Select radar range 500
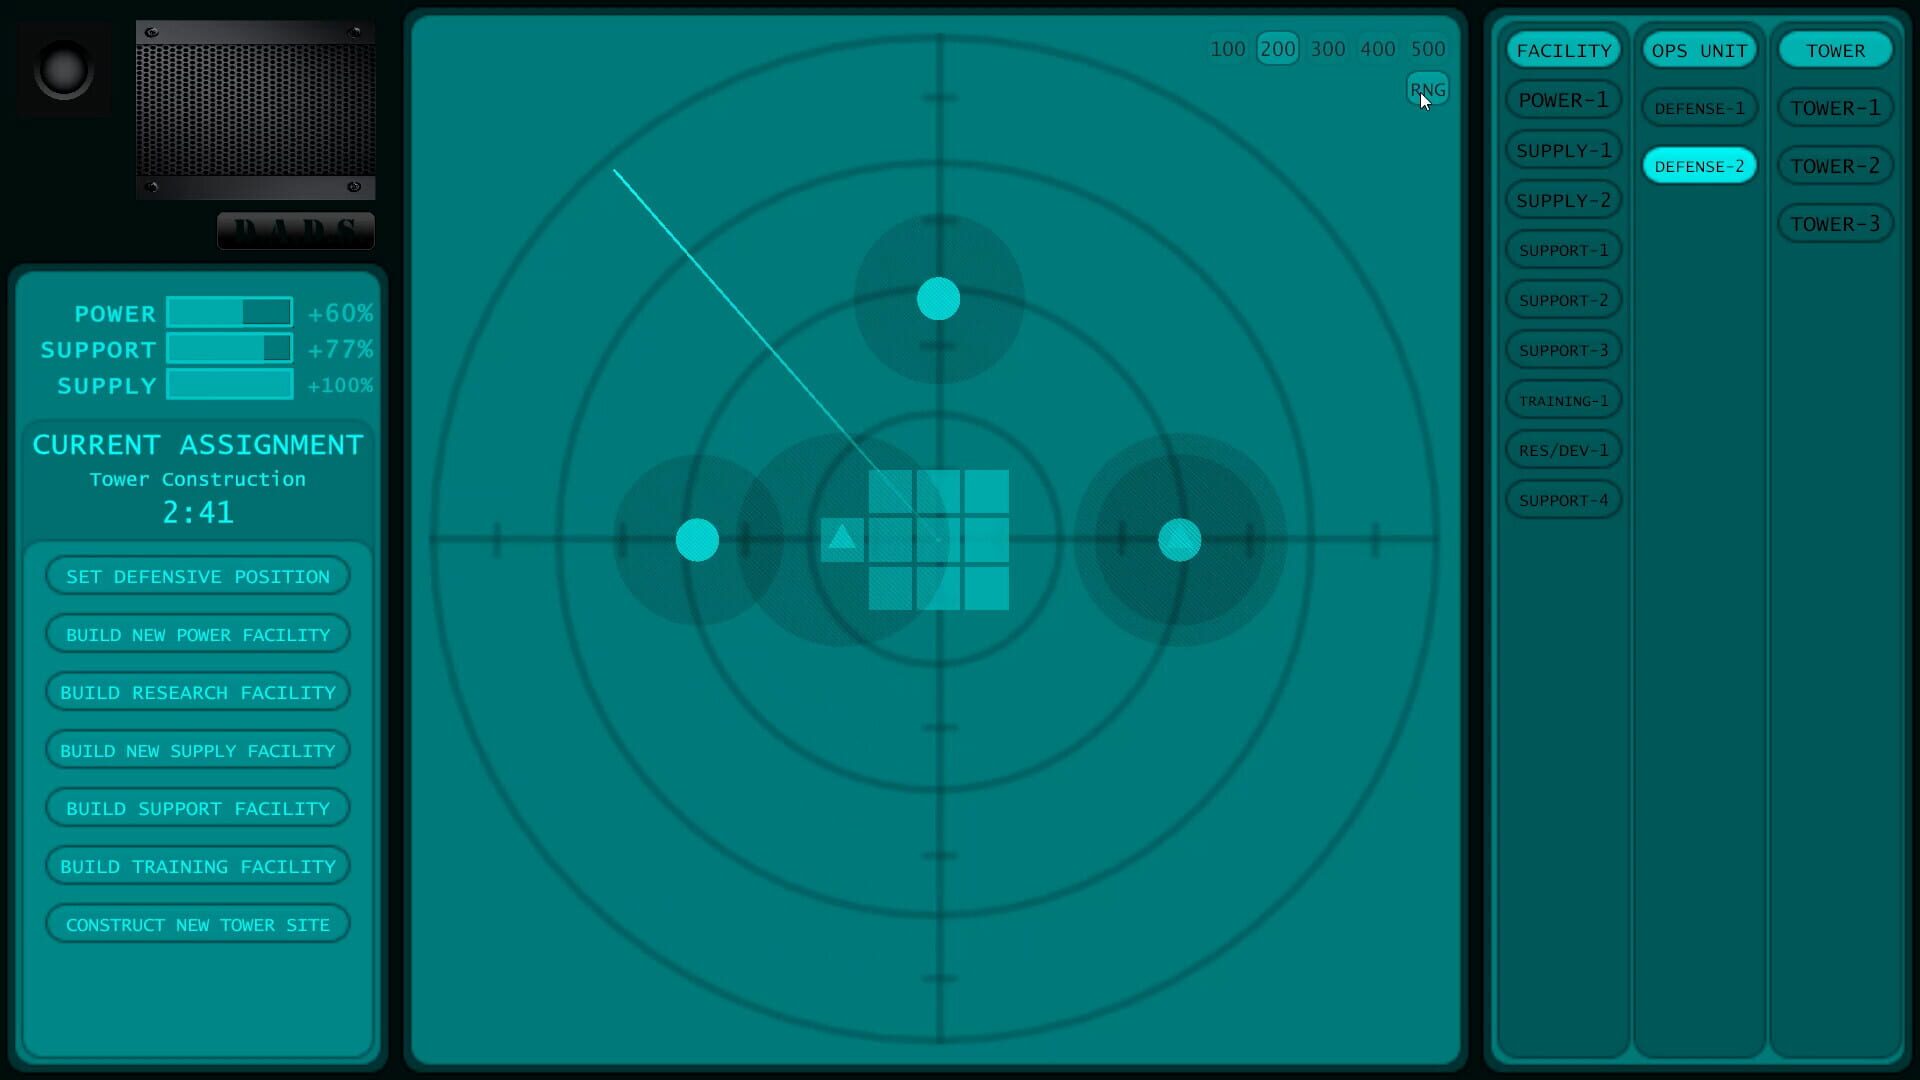Screen dimensions: 1920x1080 1428,48
